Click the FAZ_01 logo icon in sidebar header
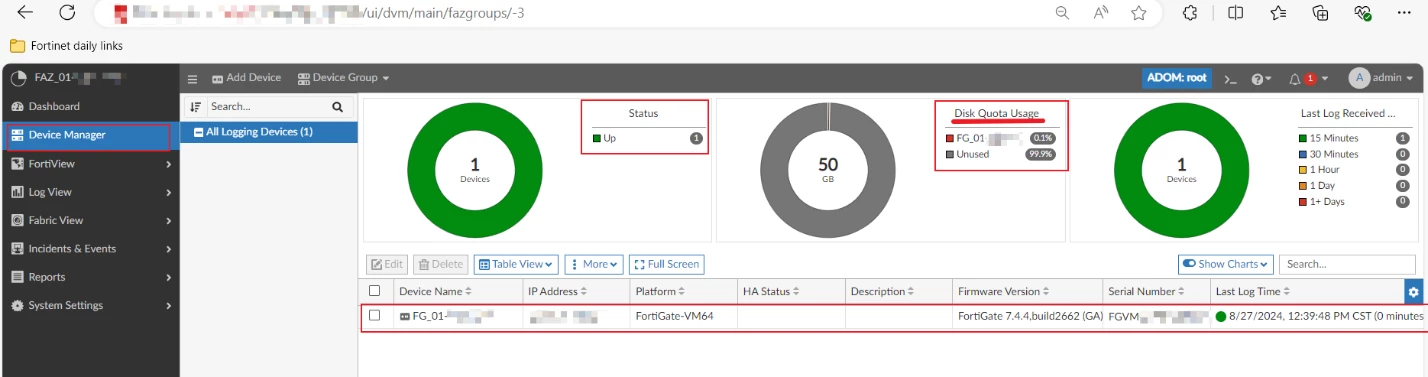Screen dimensions: 1428x377 pos(17,78)
